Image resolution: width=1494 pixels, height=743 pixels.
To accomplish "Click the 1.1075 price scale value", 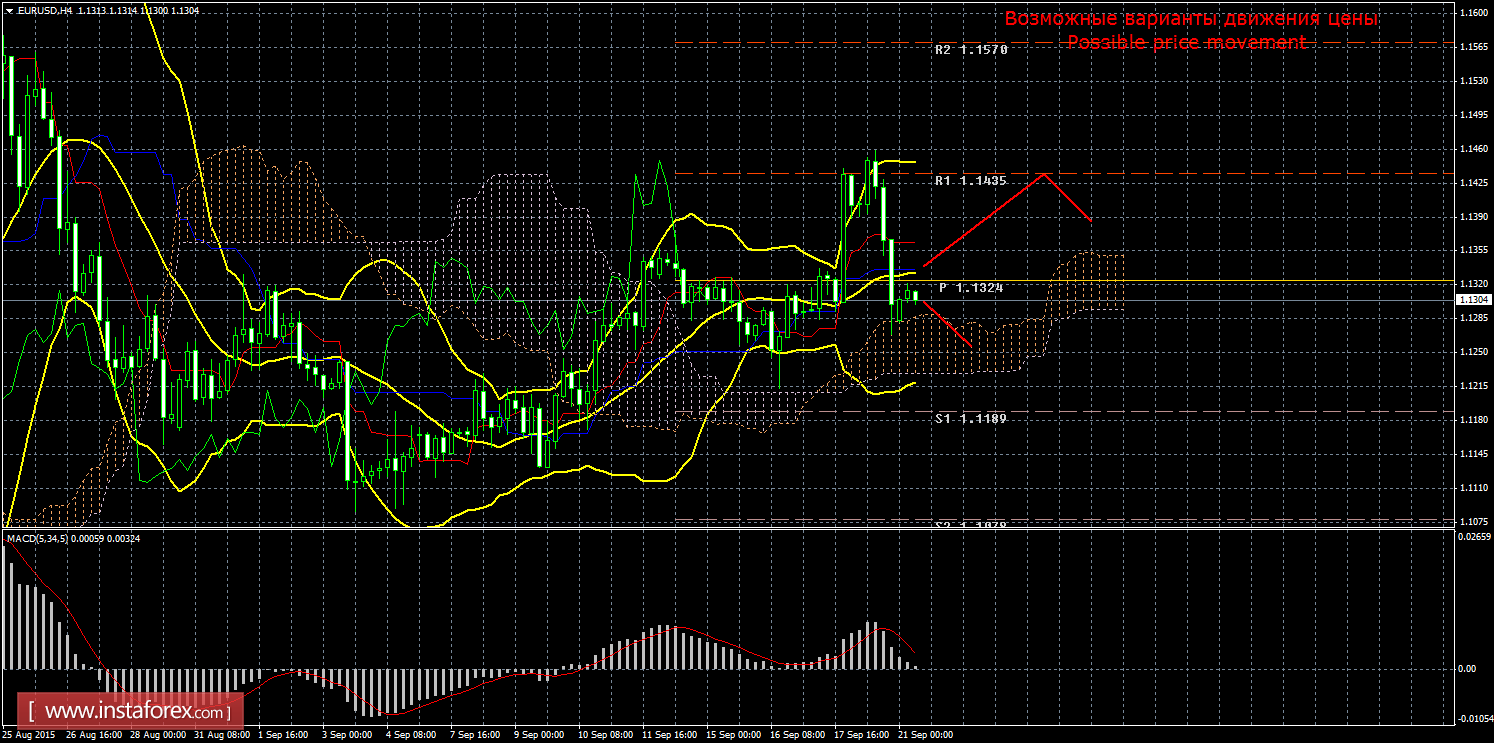I will (1473, 521).
